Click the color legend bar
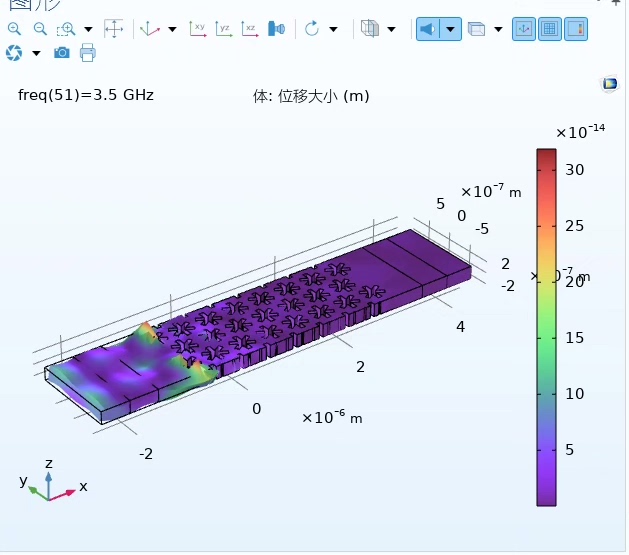The height and width of the screenshot is (555, 629). click(x=546, y=327)
